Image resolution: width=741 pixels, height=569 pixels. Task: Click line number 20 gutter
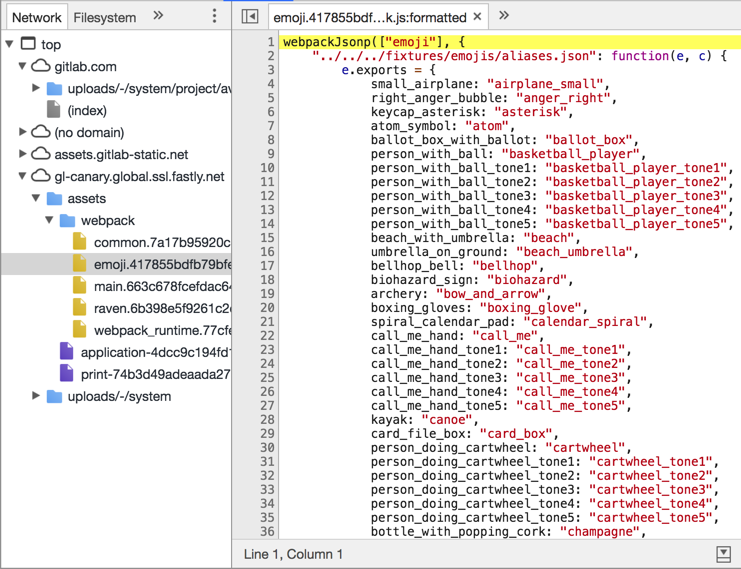point(267,308)
